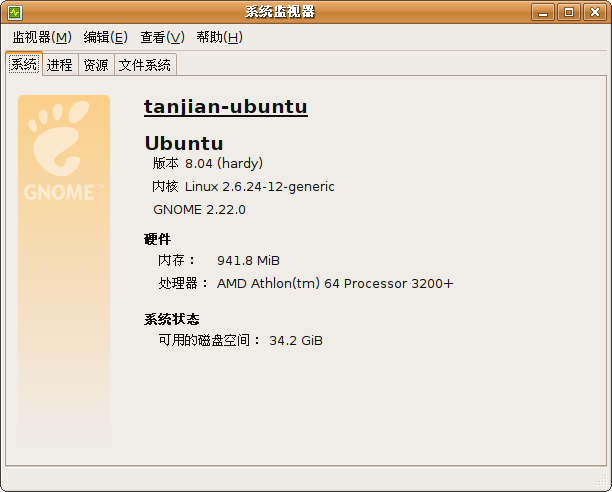
Task: Click the 内核 label
Action: coord(165,187)
